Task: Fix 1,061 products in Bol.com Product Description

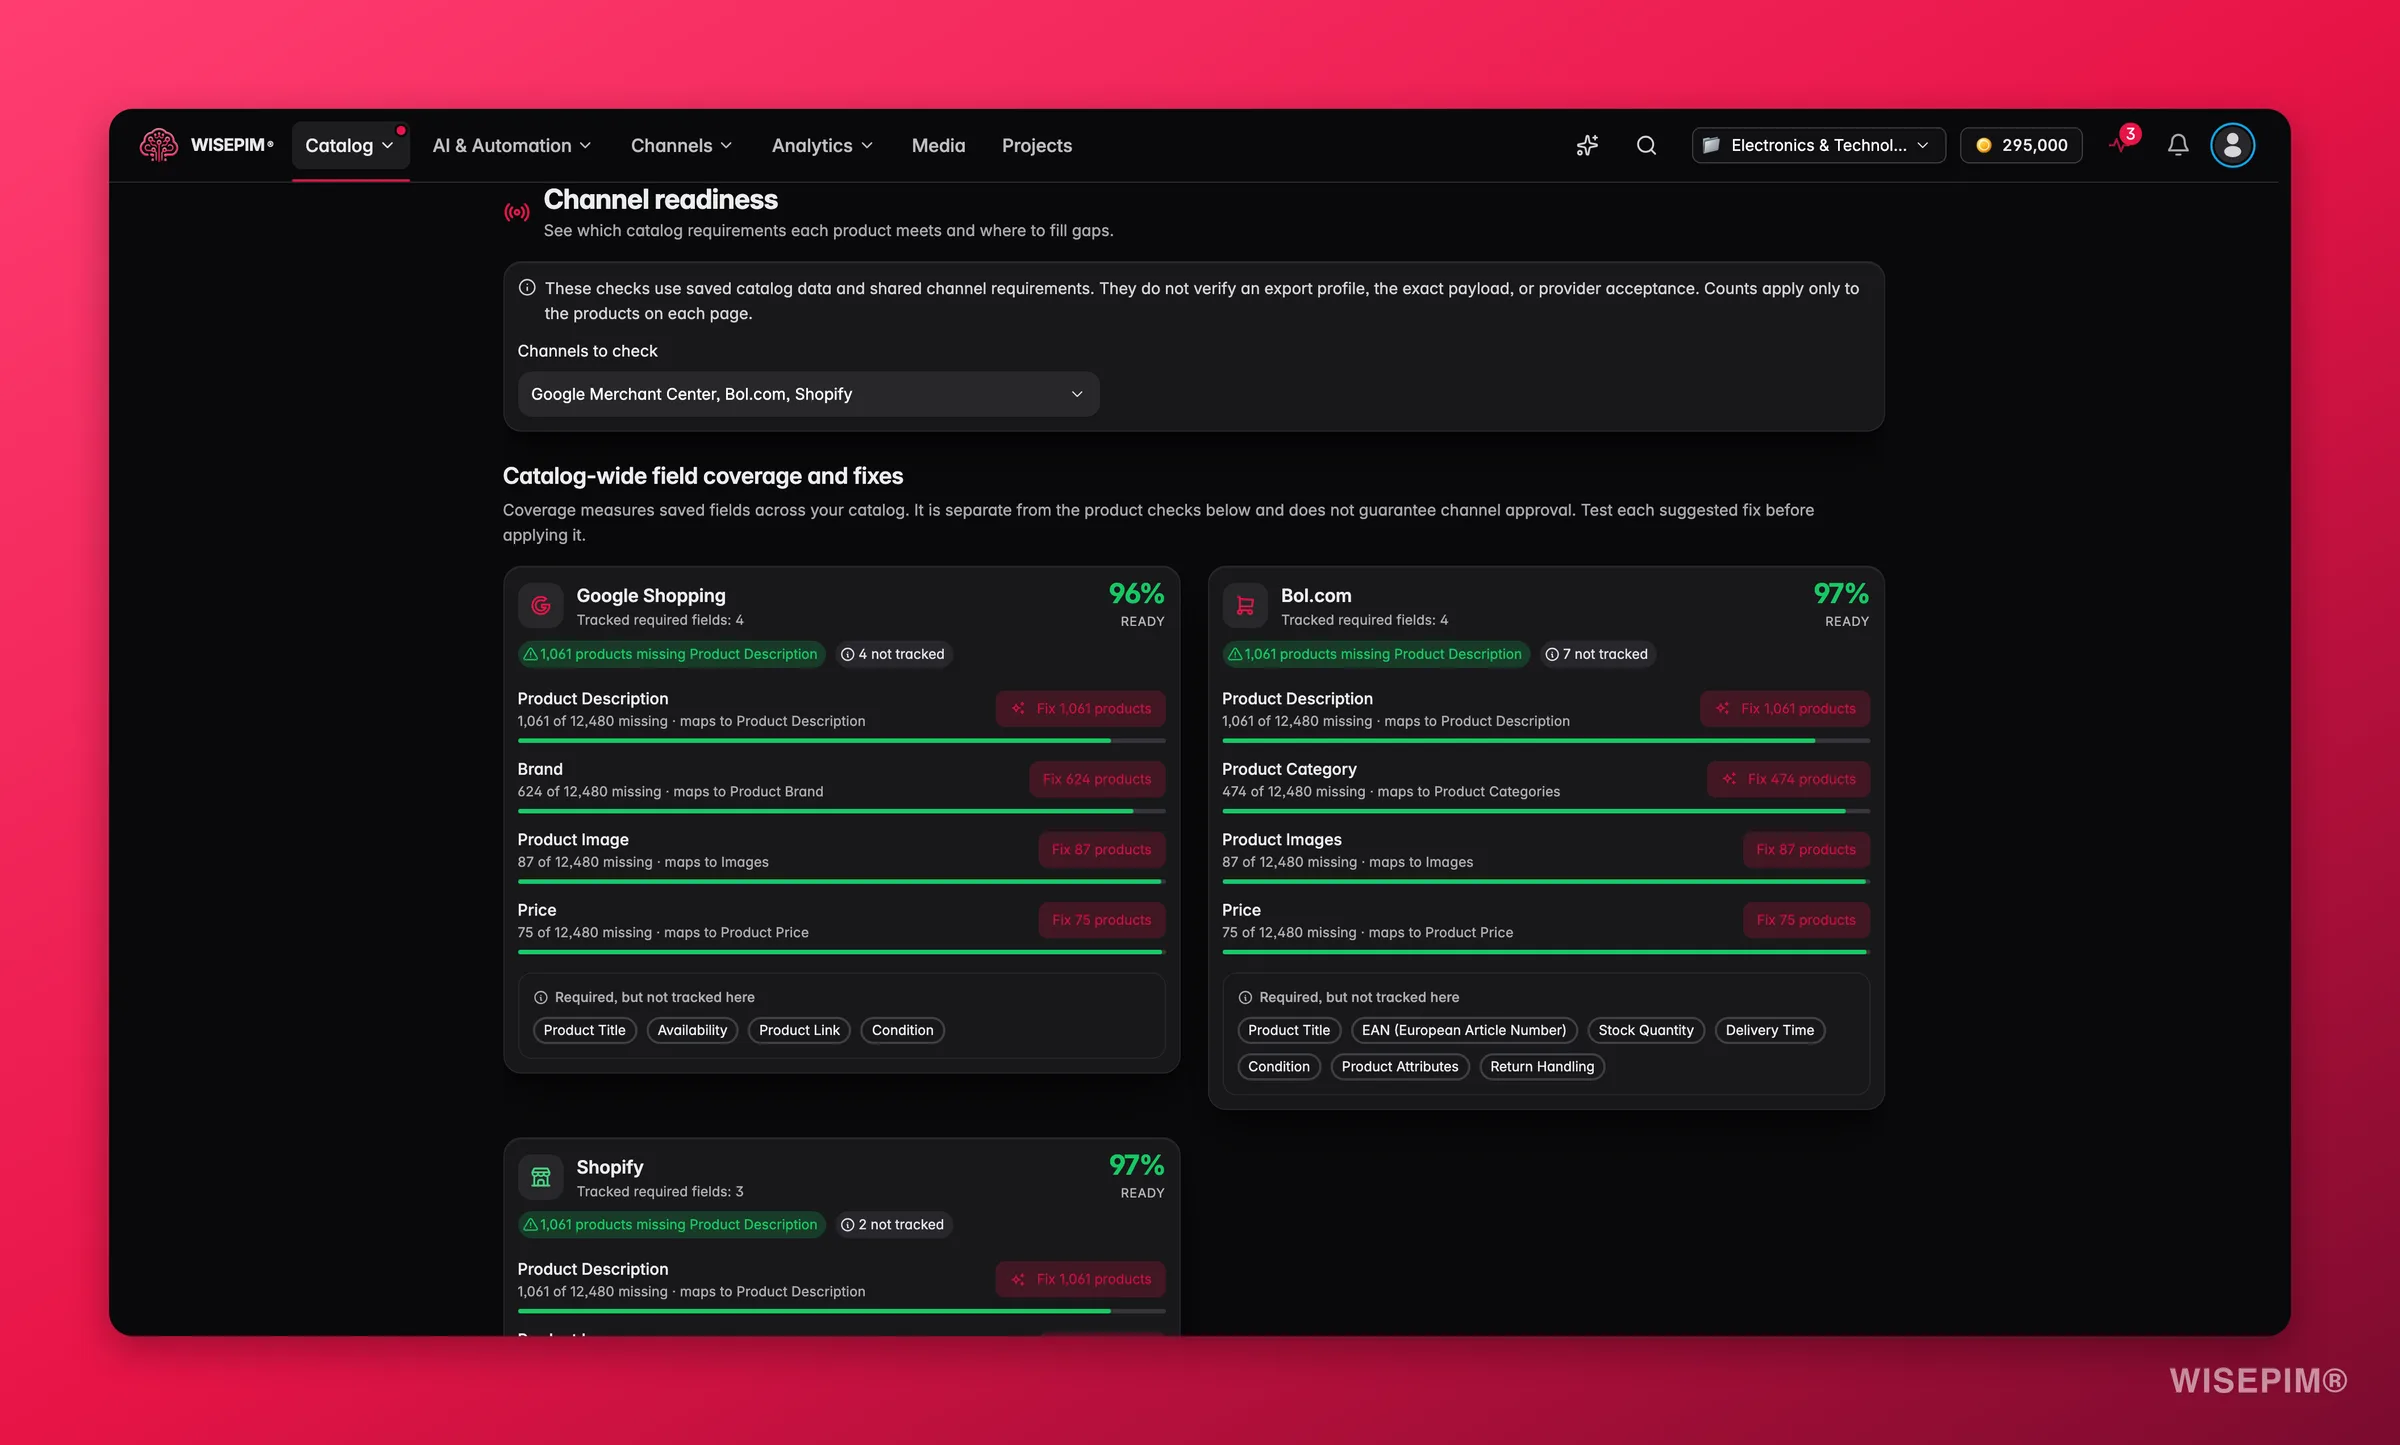Action: pos(1785,708)
